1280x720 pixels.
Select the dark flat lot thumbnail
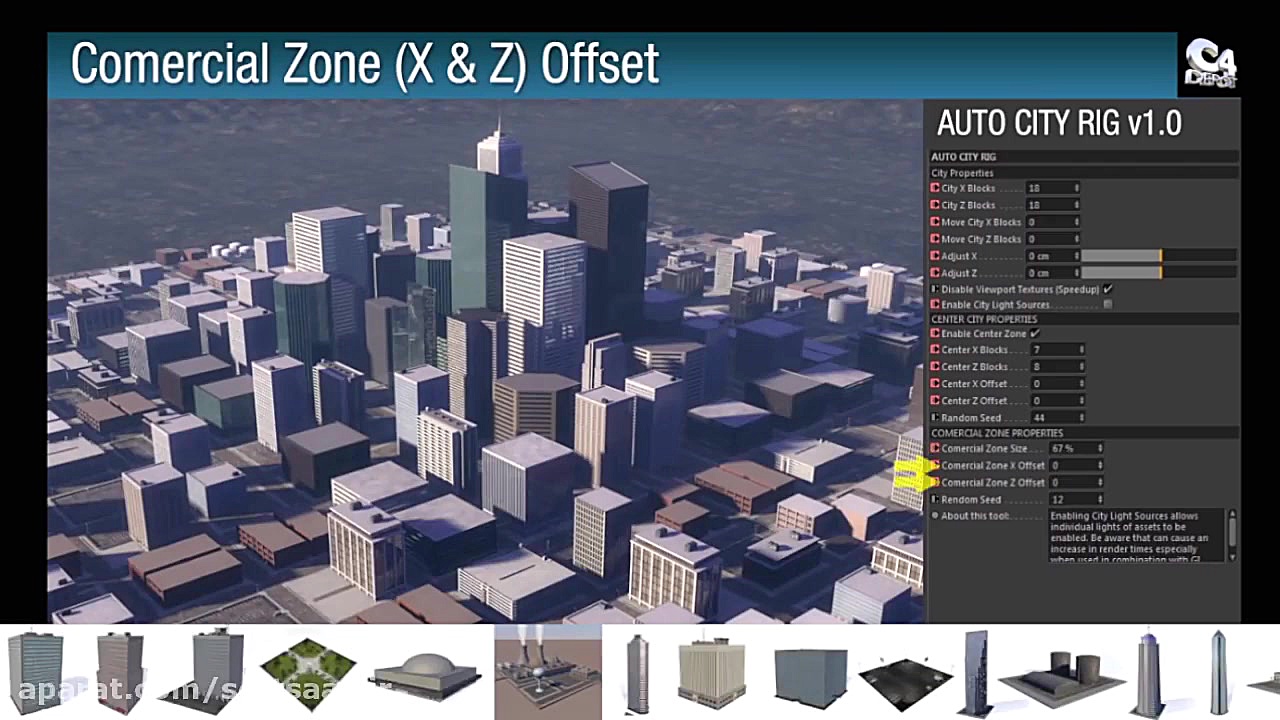(x=905, y=684)
